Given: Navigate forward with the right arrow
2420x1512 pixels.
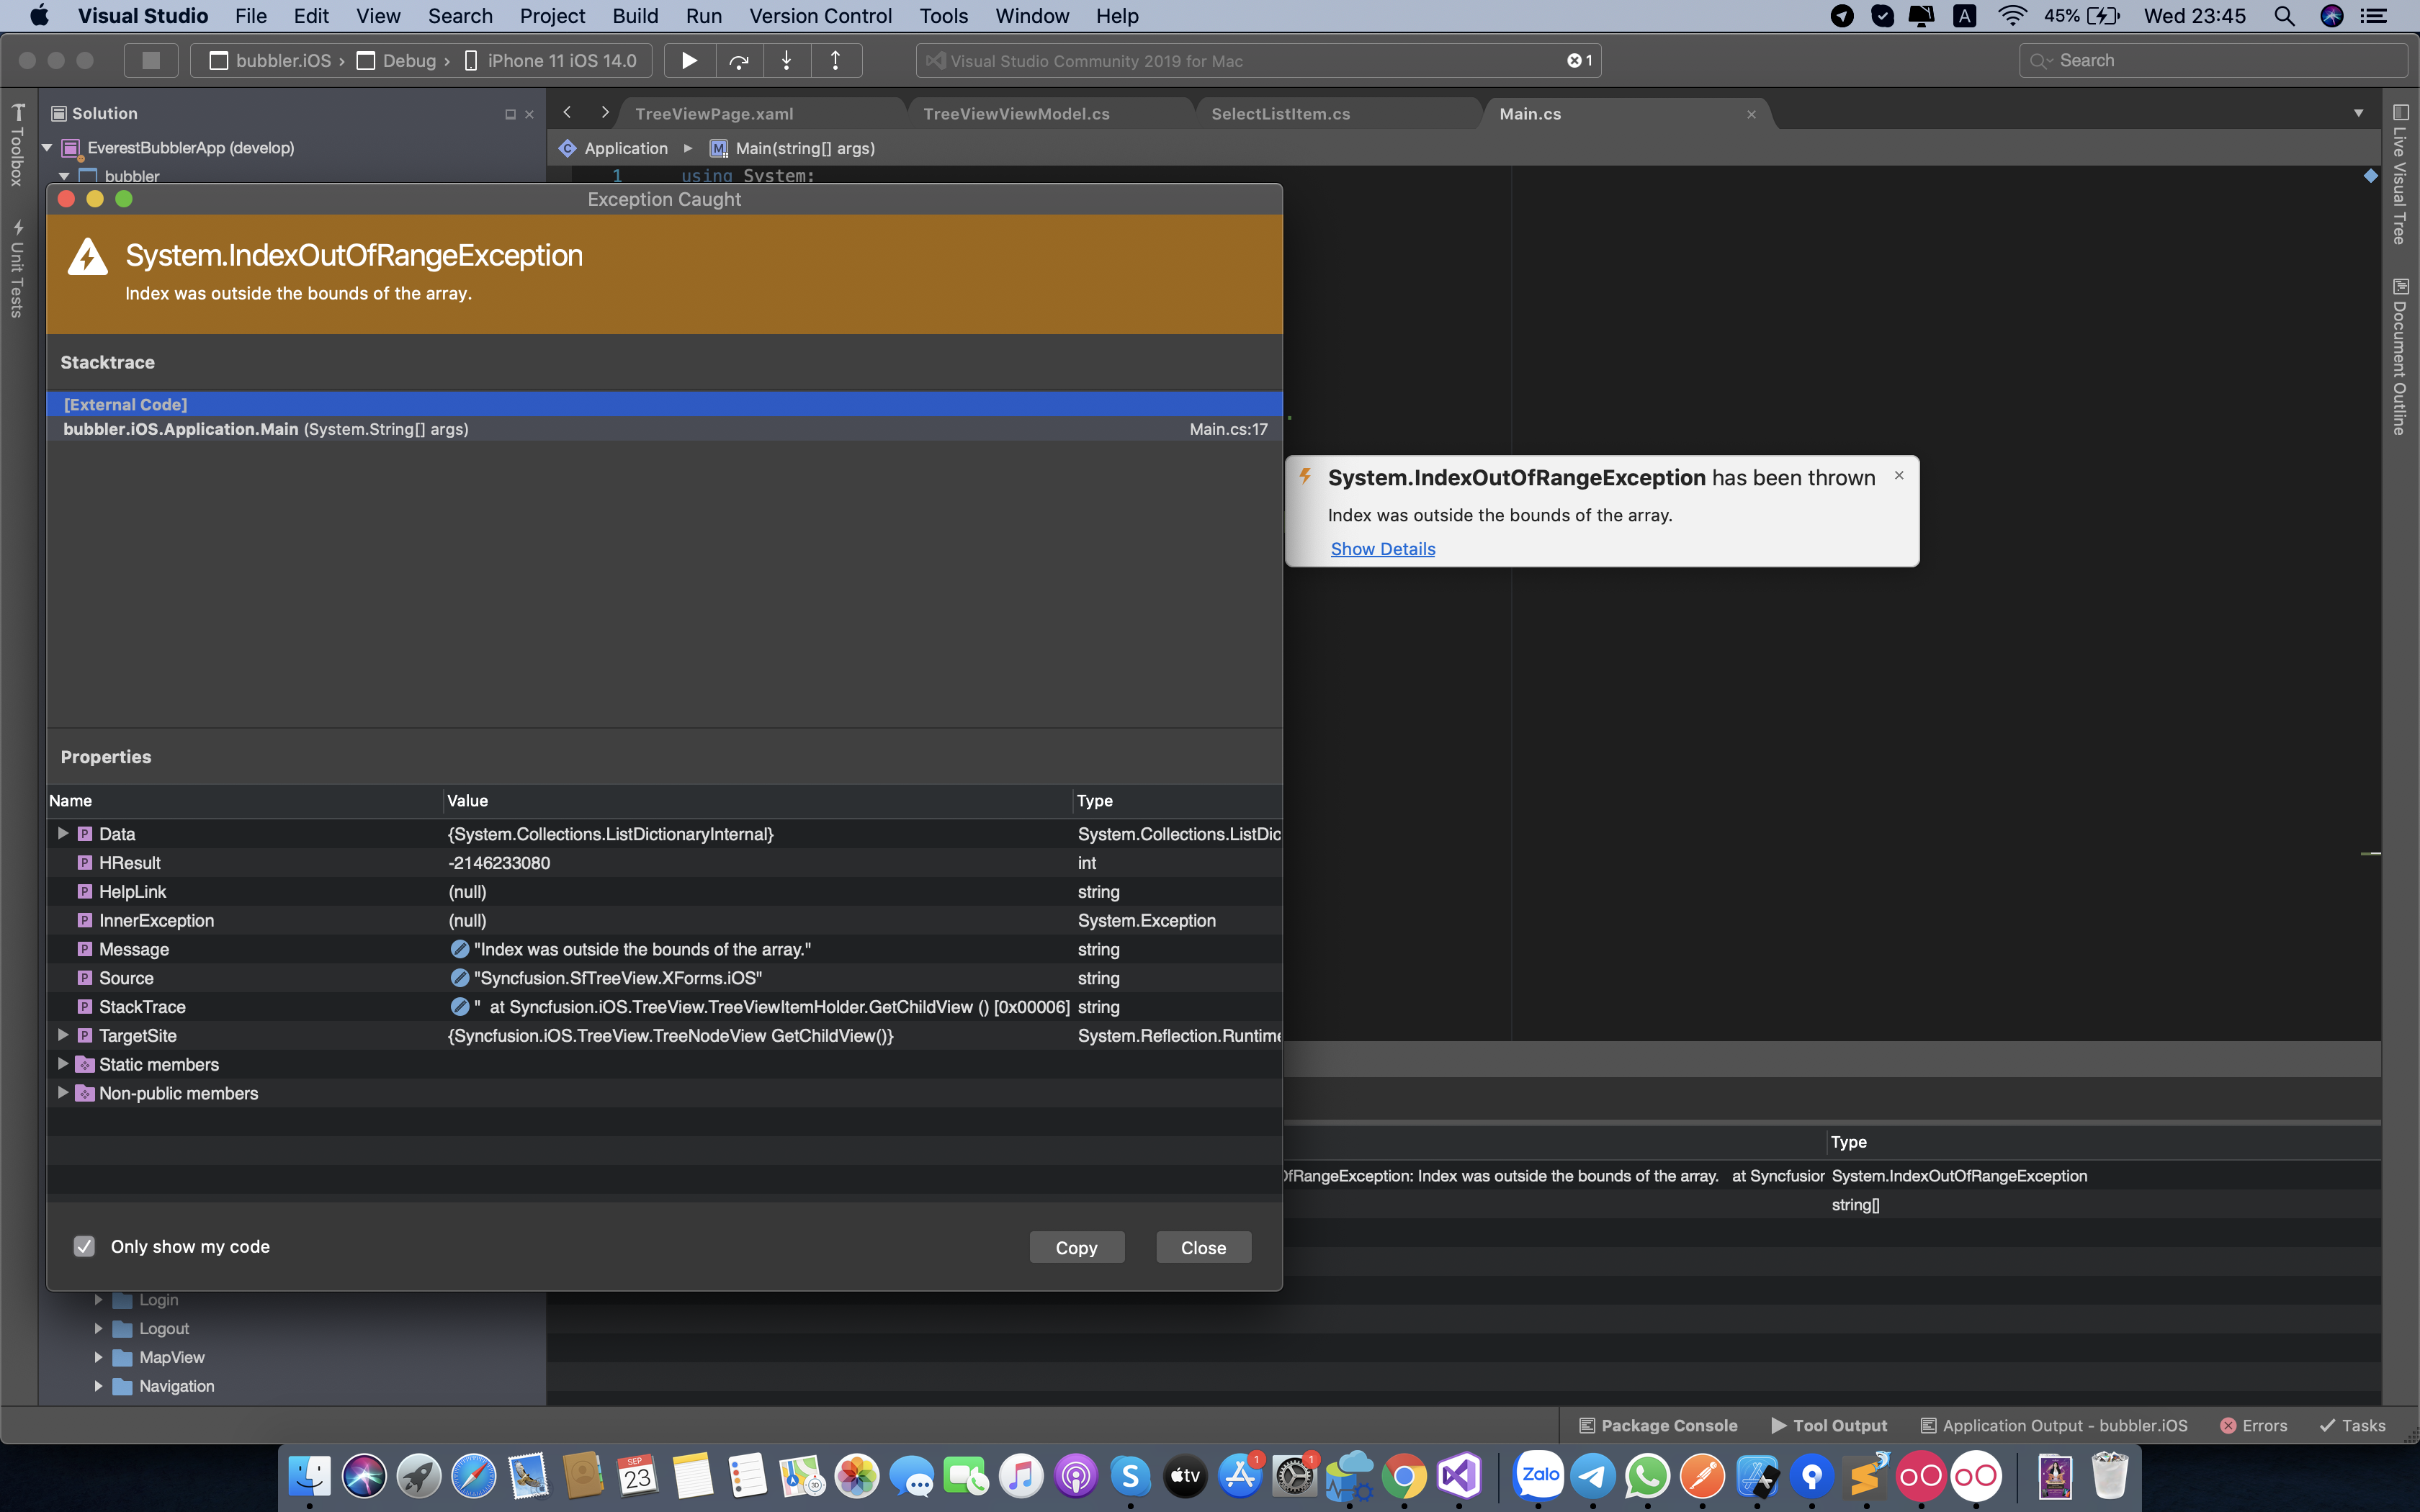Looking at the screenshot, I should click(x=604, y=113).
